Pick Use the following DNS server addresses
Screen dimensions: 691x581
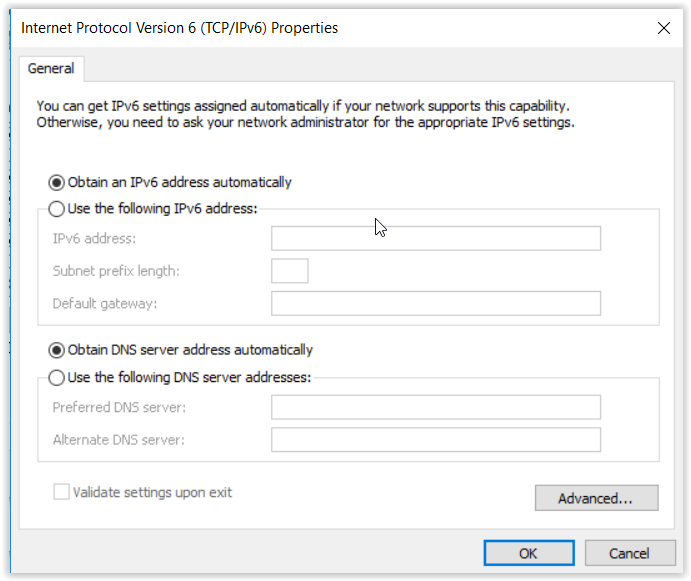click(57, 378)
